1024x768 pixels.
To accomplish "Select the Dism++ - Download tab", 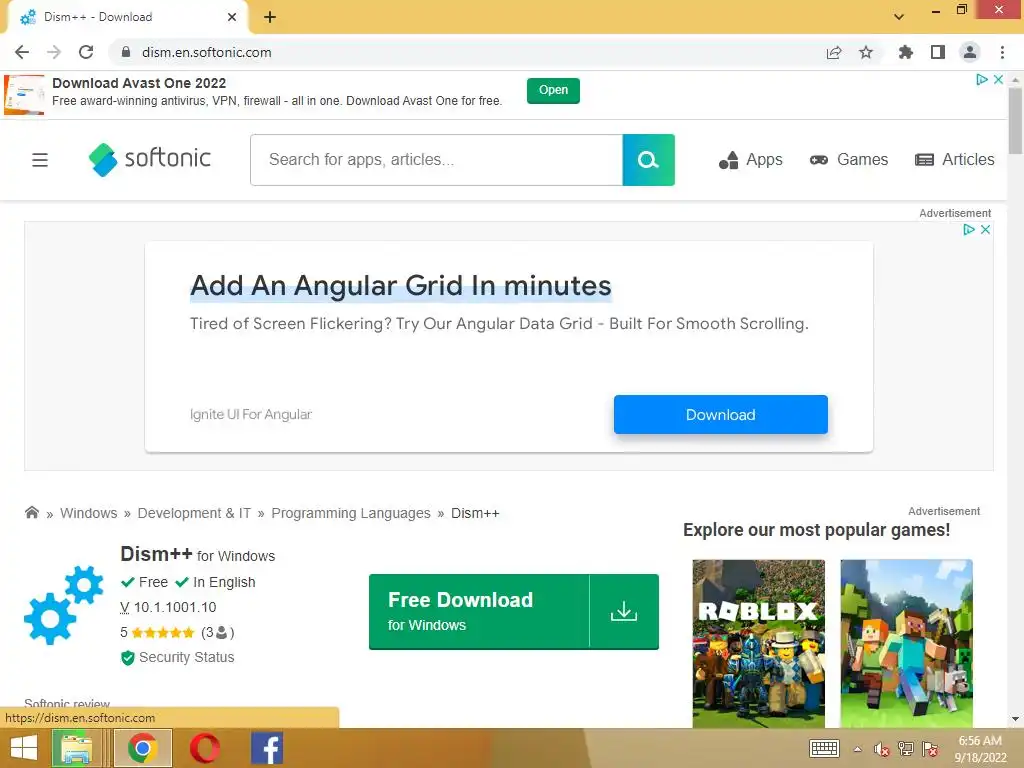I will [x=127, y=17].
